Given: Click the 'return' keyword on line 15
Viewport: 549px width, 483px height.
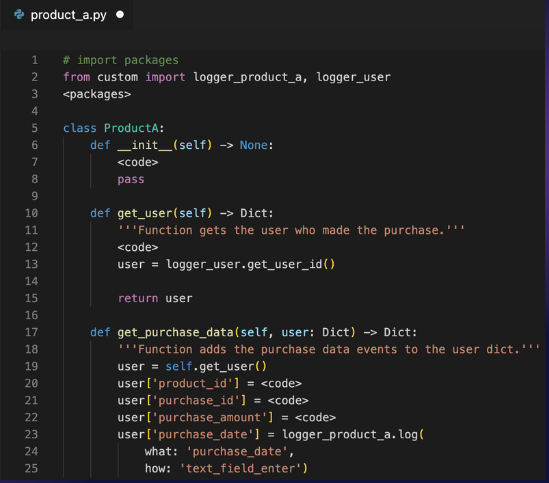Looking at the screenshot, I should (138, 298).
